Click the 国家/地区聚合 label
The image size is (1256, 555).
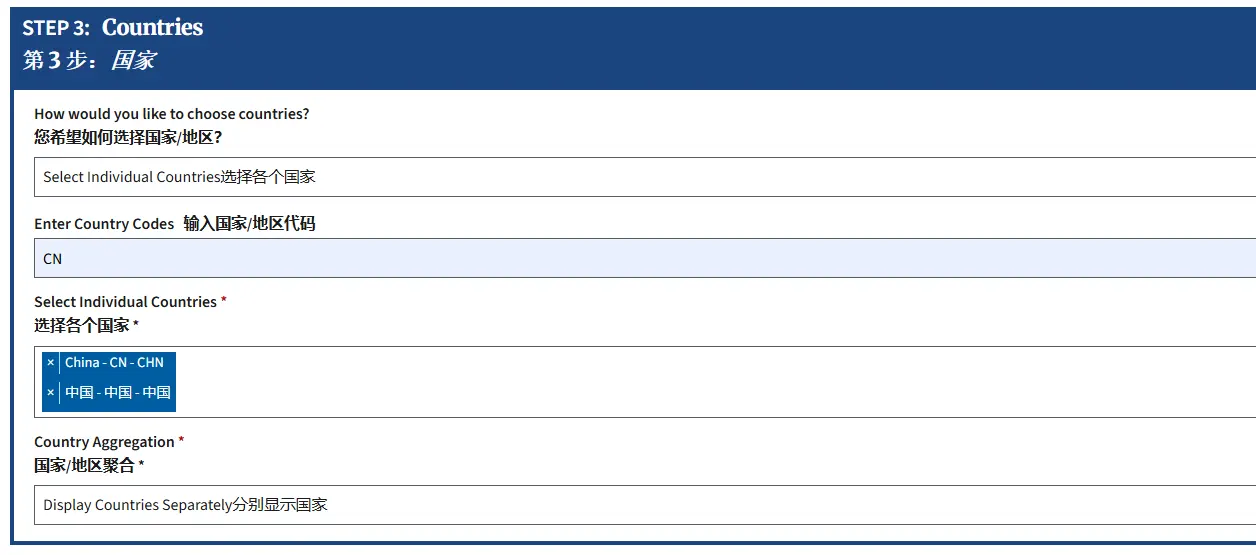click(84, 465)
